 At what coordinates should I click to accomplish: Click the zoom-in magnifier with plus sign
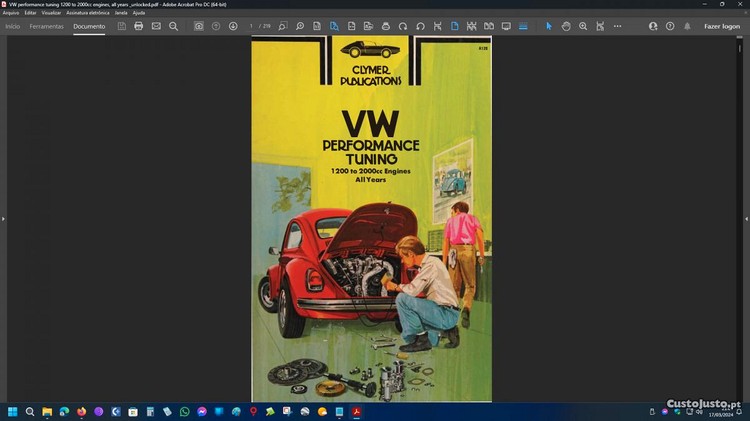click(x=583, y=26)
